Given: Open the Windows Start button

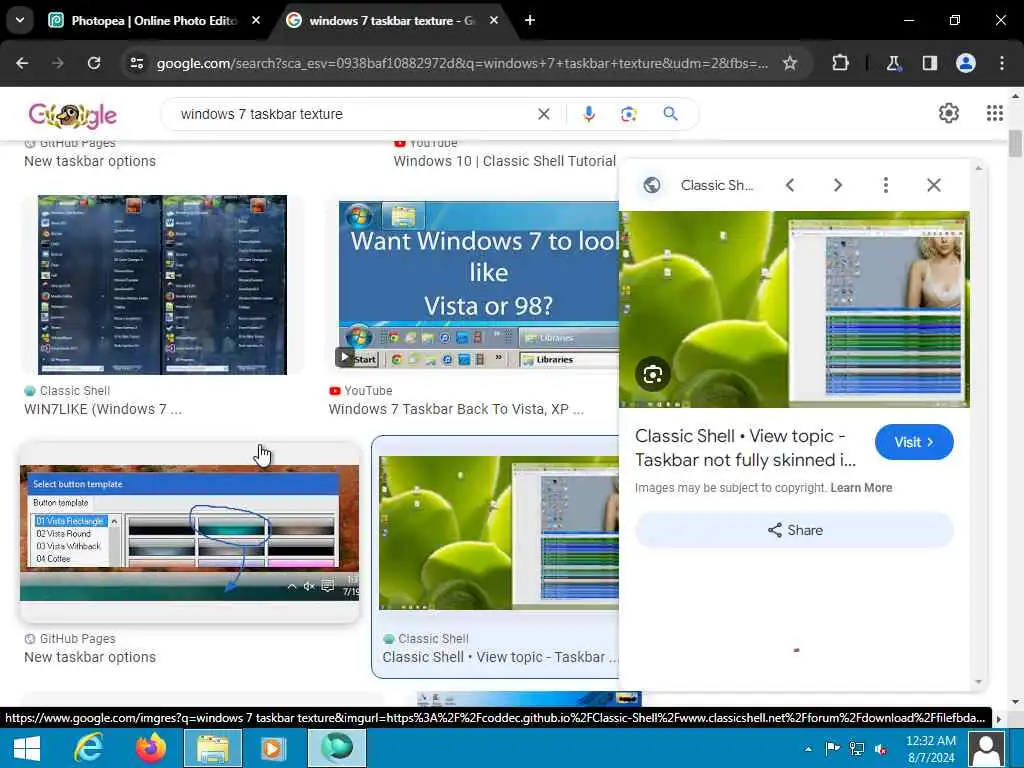Looking at the screenshot, I should click(x=27, y=748).
